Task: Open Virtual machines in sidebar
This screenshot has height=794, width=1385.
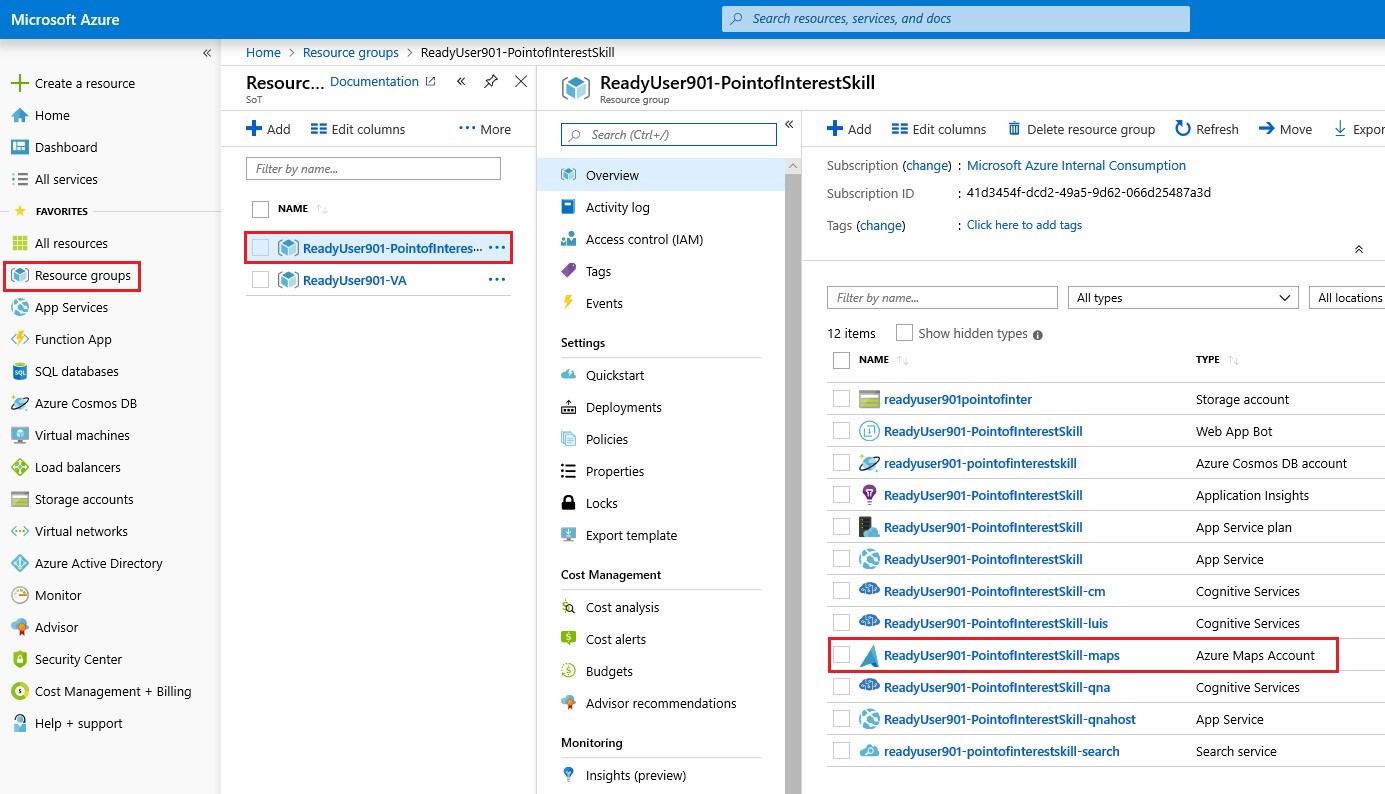Action: 82,435
